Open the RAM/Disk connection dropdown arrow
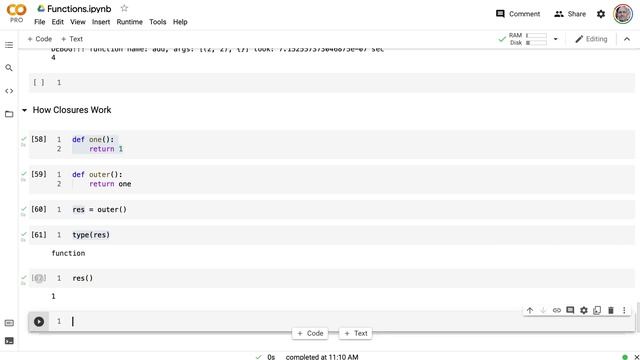The image size is (640, 360). [556, 39]
